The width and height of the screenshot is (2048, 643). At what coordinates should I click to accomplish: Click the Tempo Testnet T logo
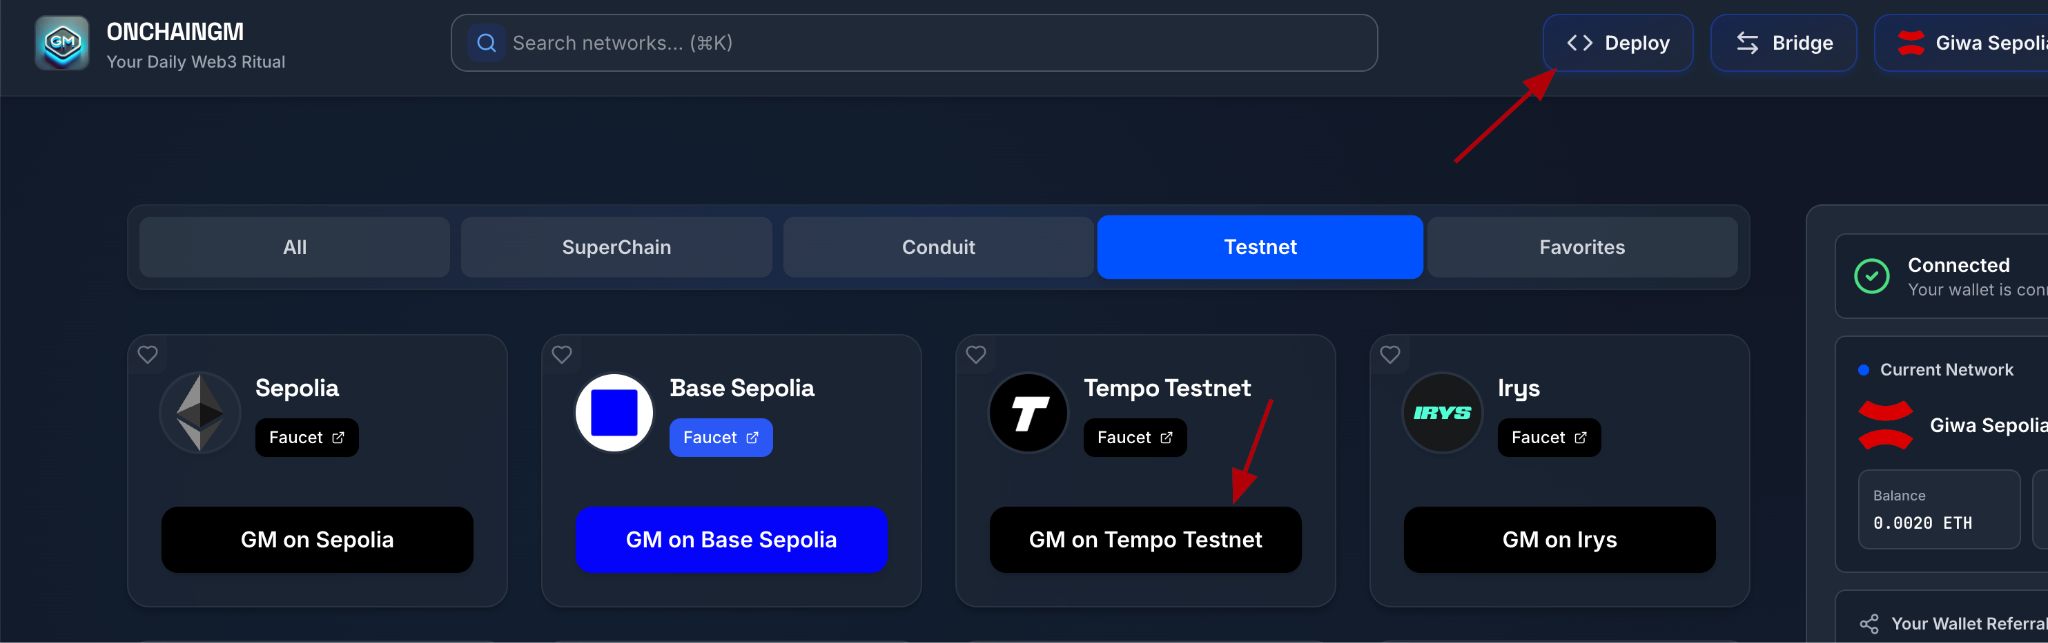(1027, 412)
